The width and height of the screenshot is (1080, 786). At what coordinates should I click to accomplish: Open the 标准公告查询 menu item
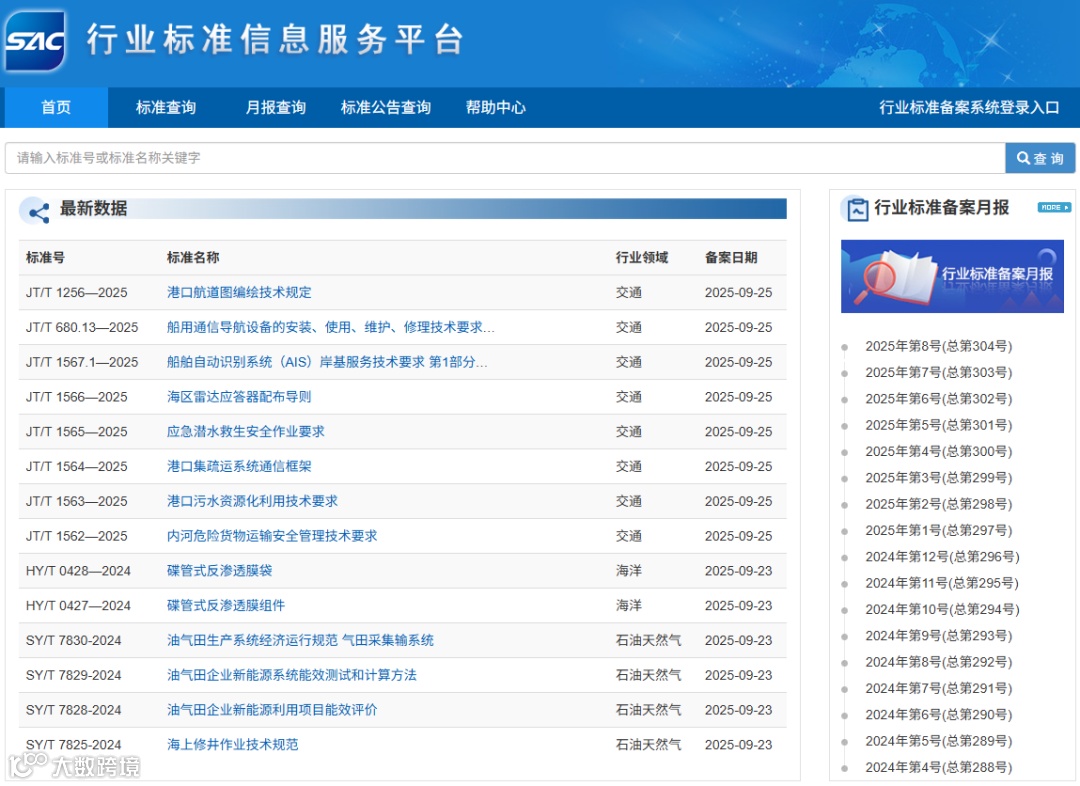386,107
